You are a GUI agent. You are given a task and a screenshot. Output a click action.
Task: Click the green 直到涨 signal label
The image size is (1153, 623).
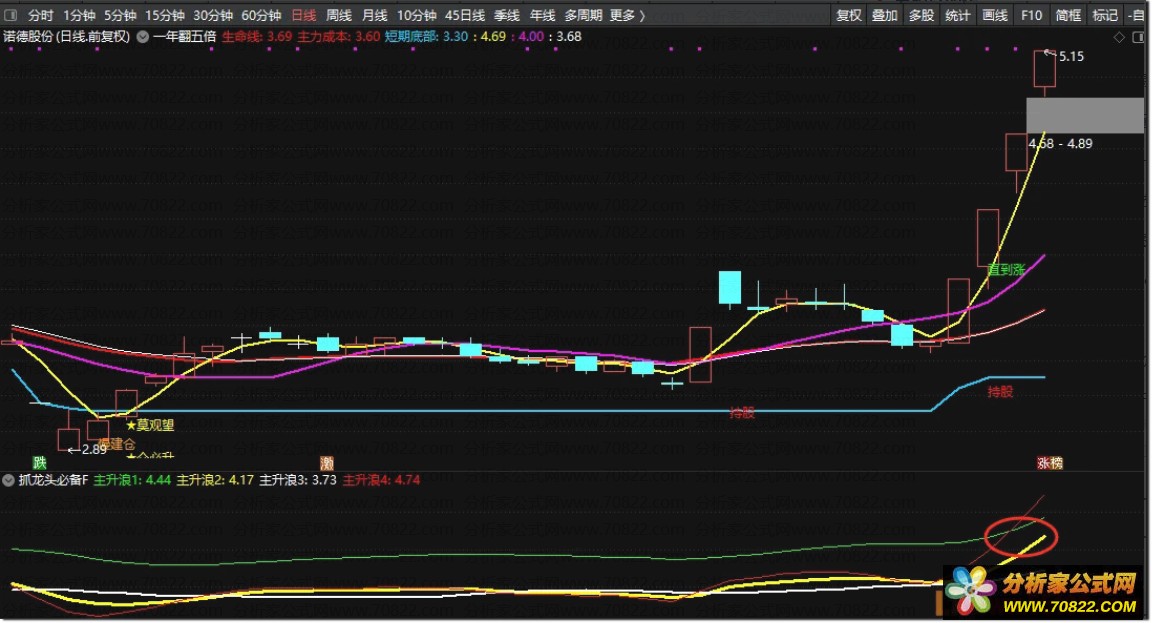click(1006, 270)
